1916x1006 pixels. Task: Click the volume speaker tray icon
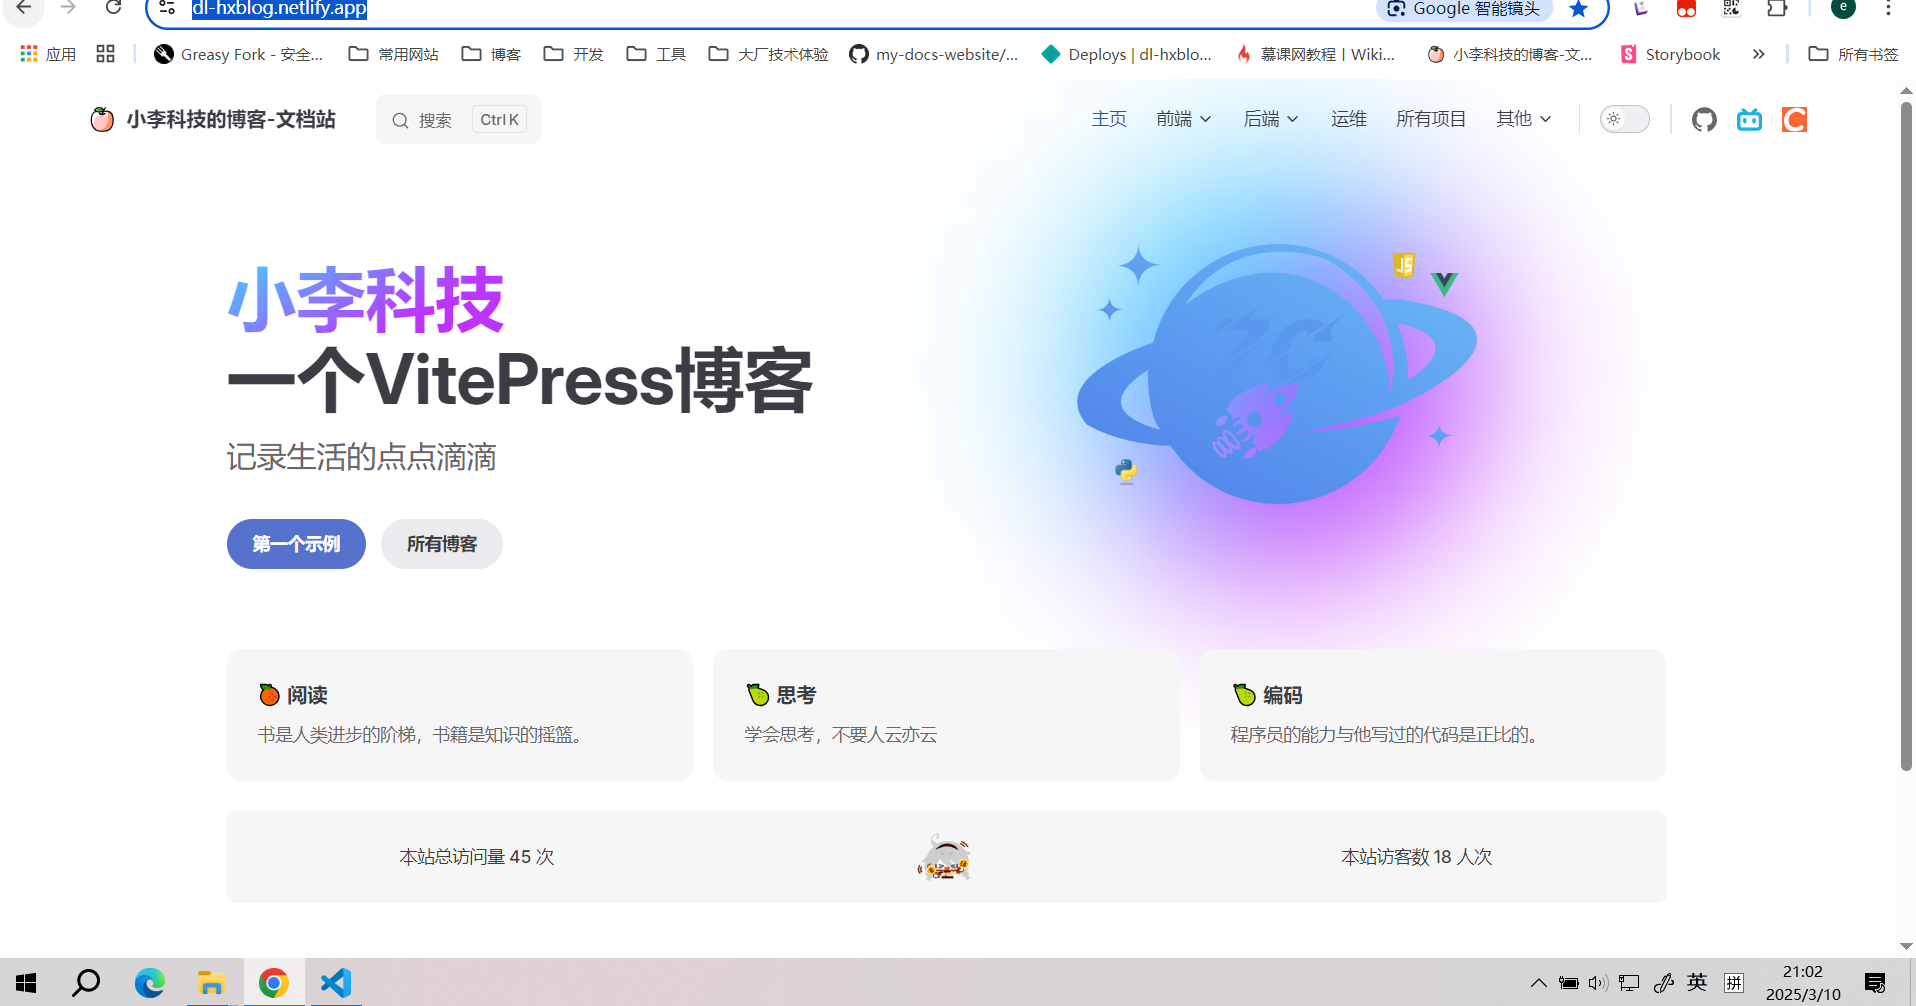[1598, 983]
